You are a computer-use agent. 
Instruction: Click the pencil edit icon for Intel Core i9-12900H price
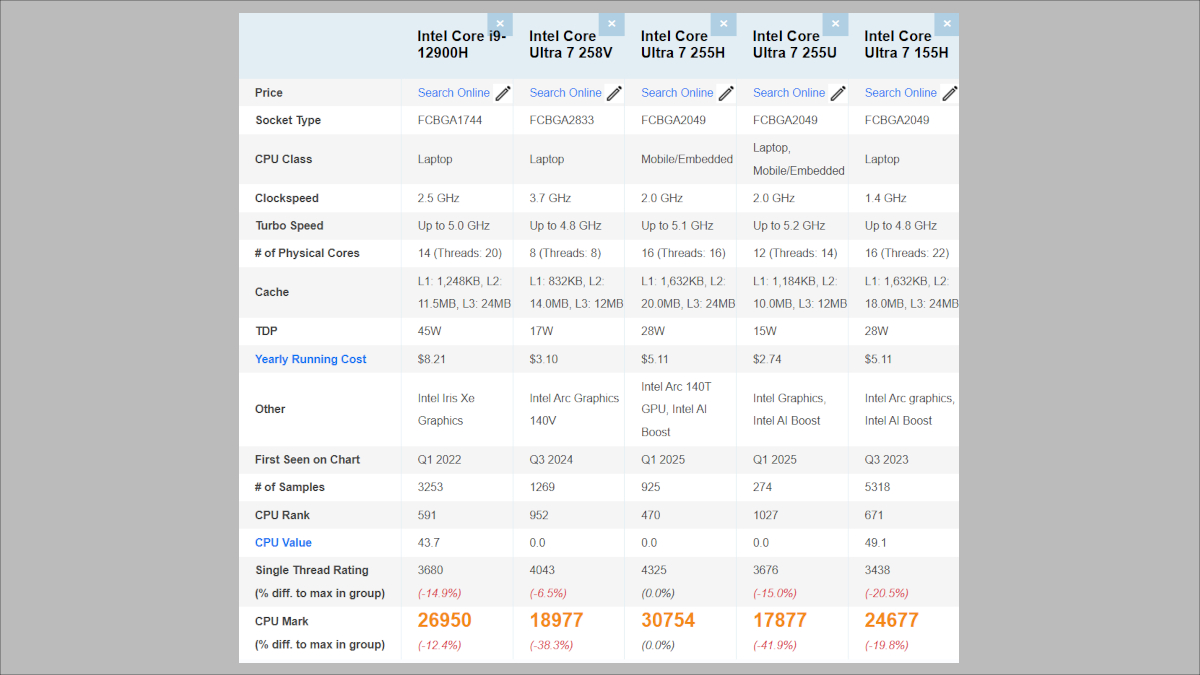tap(504, 92)
